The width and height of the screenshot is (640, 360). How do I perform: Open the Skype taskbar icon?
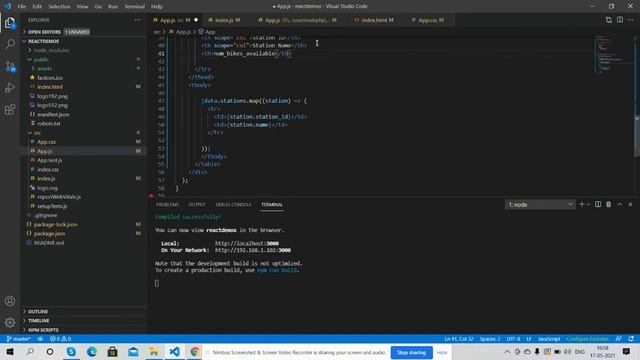click(71, 352)
